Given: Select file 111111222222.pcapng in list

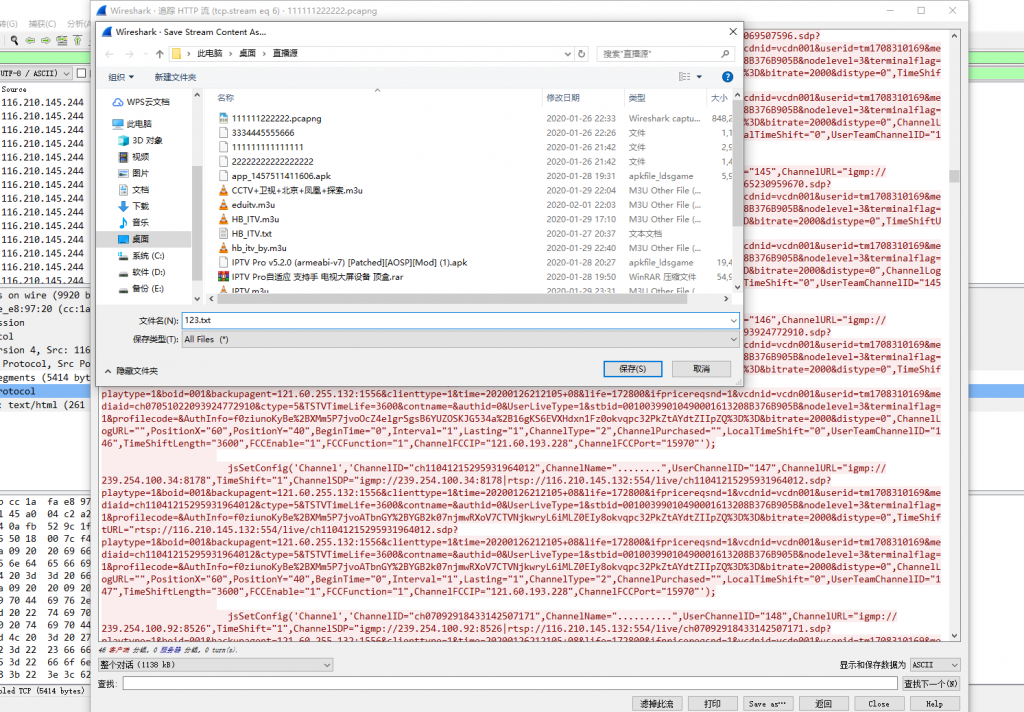Looking at the screenshot, I should tap(270, 118).
